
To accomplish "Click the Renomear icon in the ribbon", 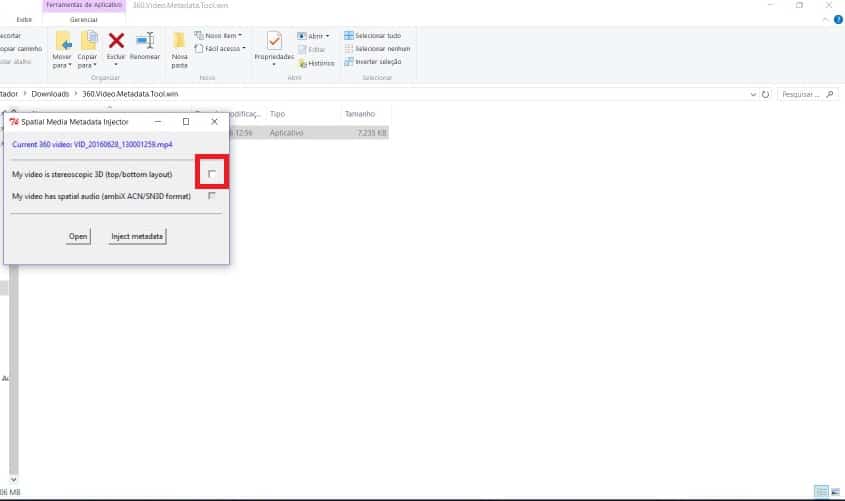I will coord(145,40).
